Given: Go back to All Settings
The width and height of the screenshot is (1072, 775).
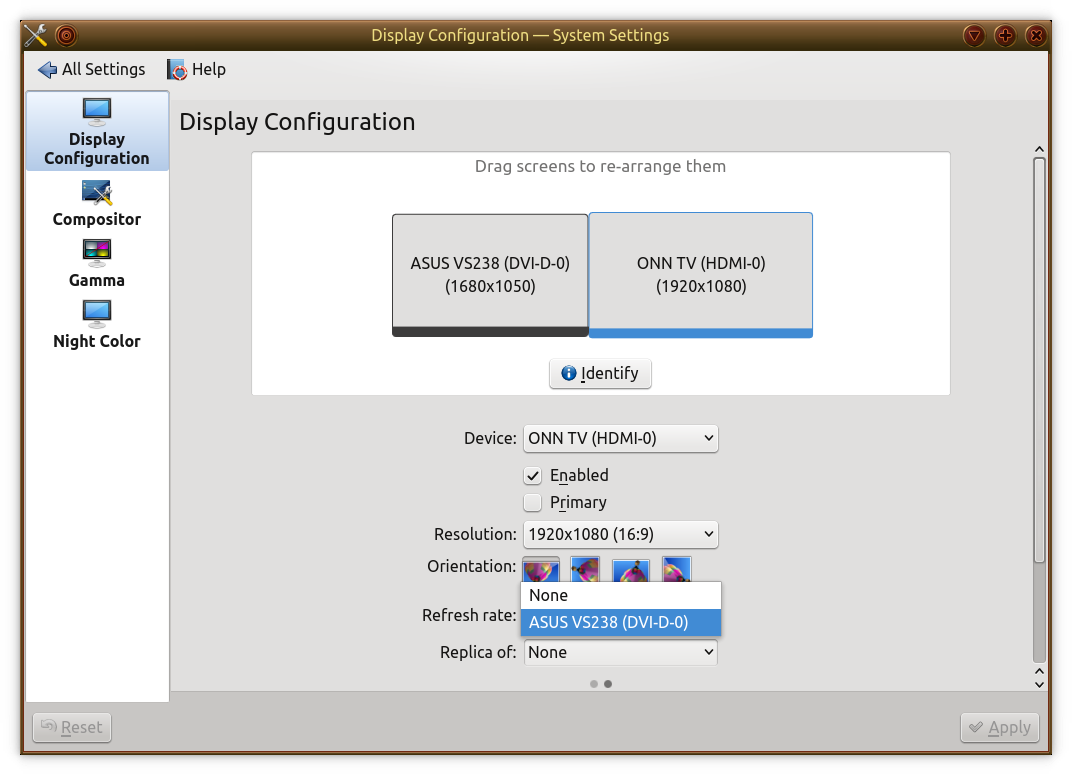Looking at the screenshot, I should pos(92,69).
